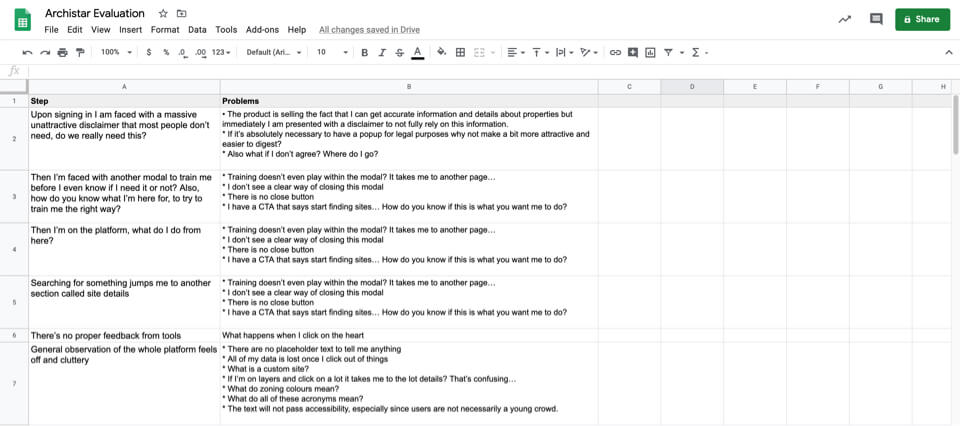Open the Add-ons menu
Viewport: 960px width, 426px height.
[x=262, y=30]
